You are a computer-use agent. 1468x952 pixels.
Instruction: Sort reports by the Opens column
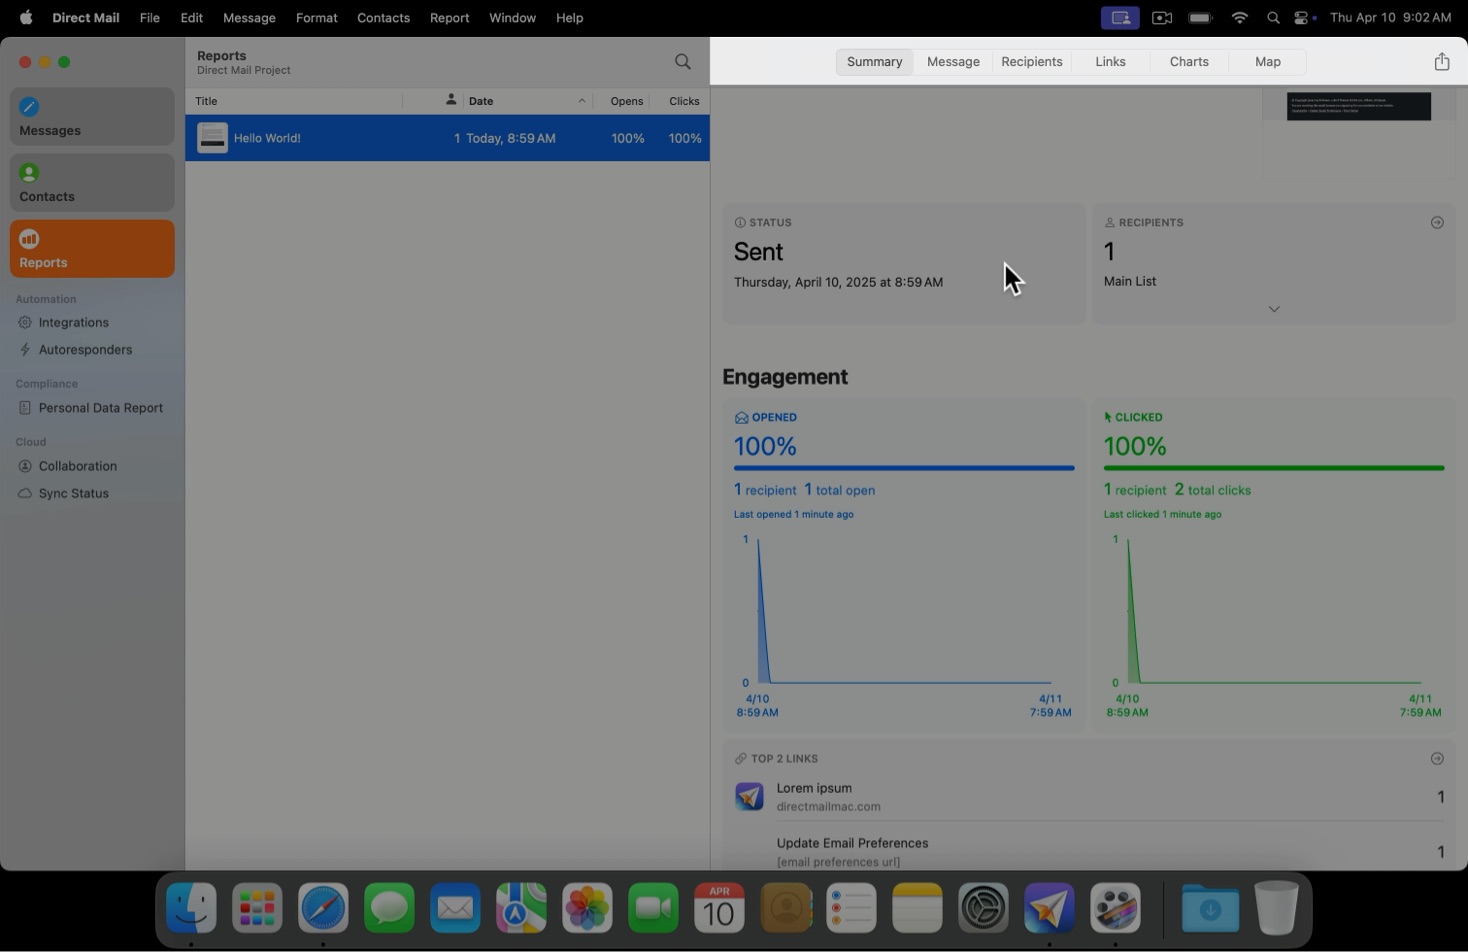[x=626, y=101]
